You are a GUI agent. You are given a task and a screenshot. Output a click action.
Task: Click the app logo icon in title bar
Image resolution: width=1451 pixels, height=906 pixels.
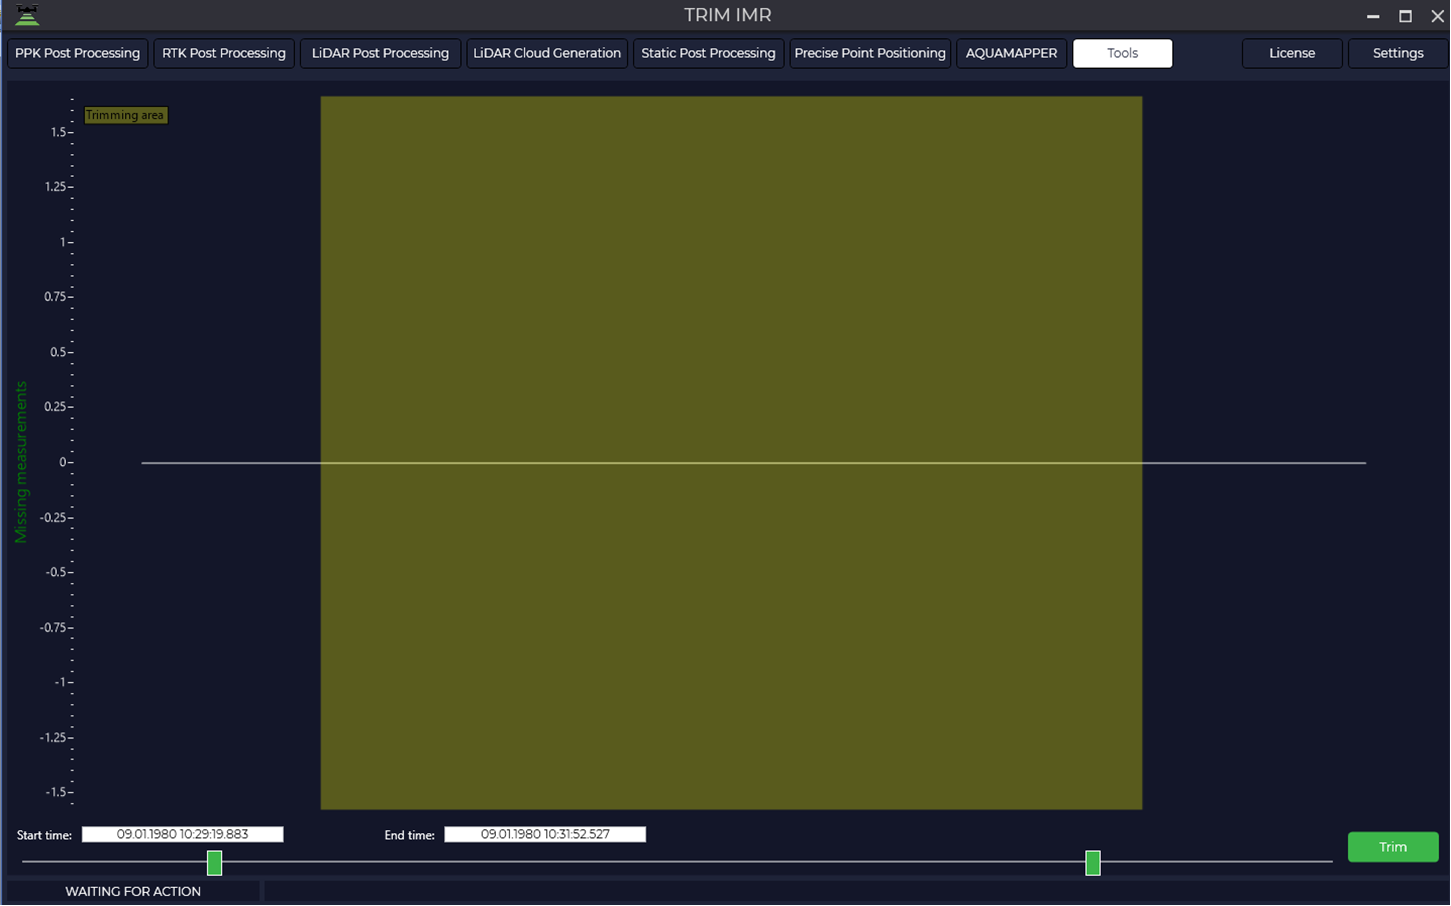(x=27, y=15)
